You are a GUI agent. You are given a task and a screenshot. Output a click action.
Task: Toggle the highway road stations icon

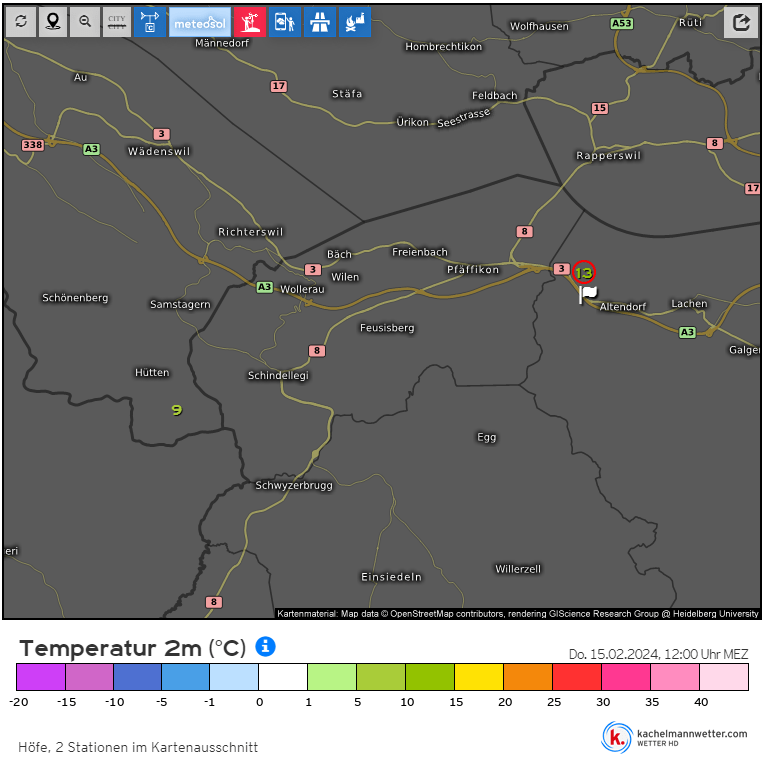pos(320,22)
